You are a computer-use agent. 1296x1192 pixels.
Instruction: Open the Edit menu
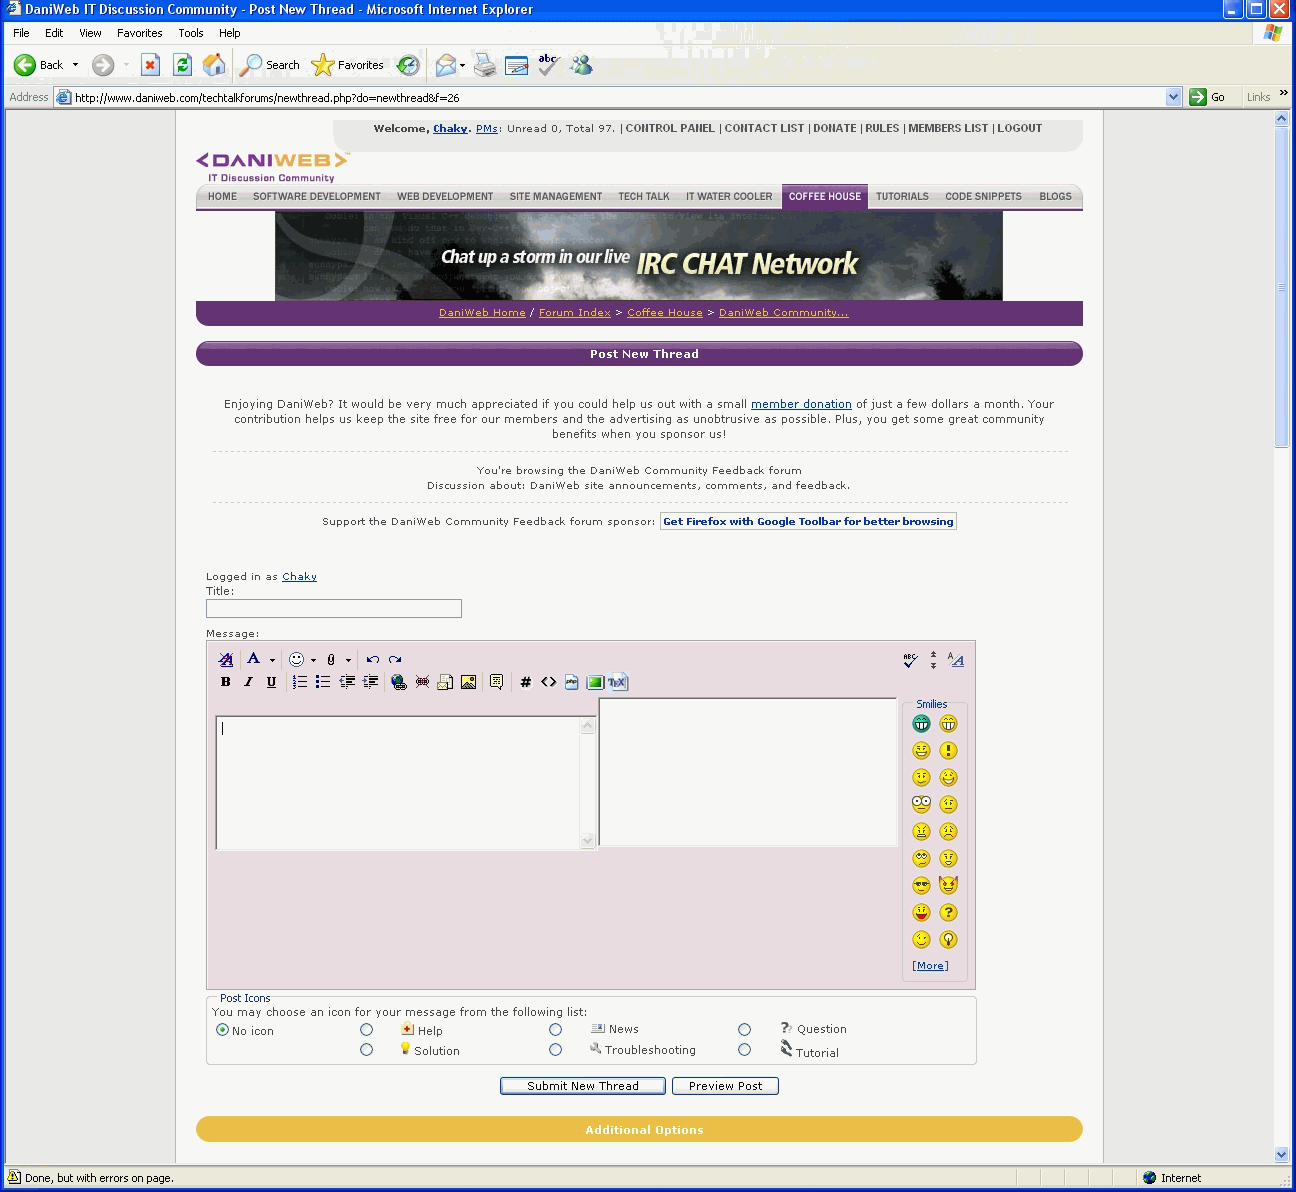(x=54, y=33)
